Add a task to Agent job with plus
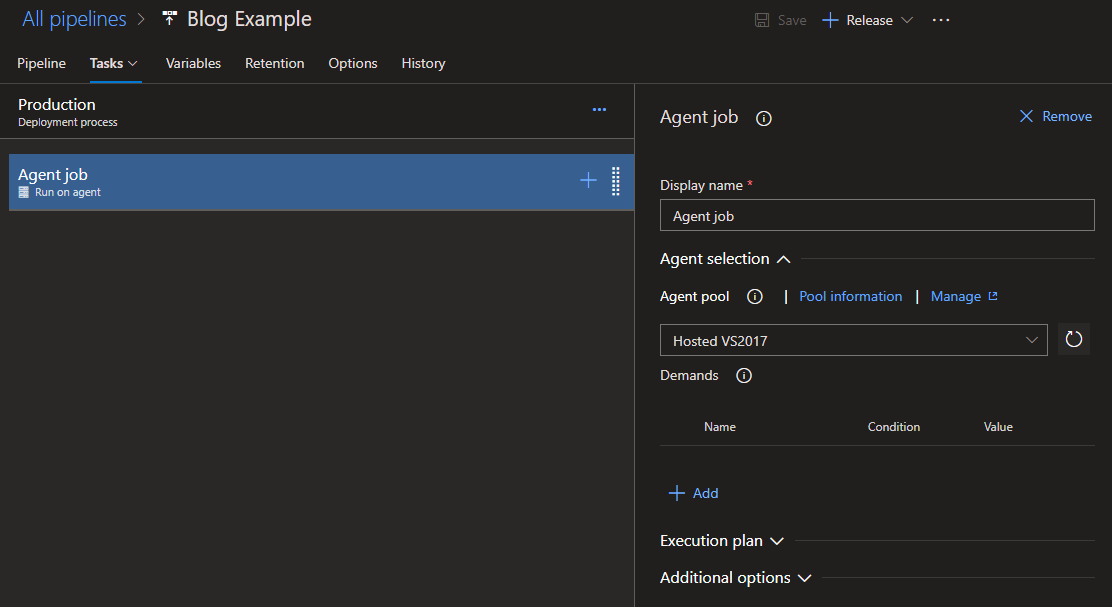The height and width of the screenshot is (607, 1112). click(x=588, y=181)
